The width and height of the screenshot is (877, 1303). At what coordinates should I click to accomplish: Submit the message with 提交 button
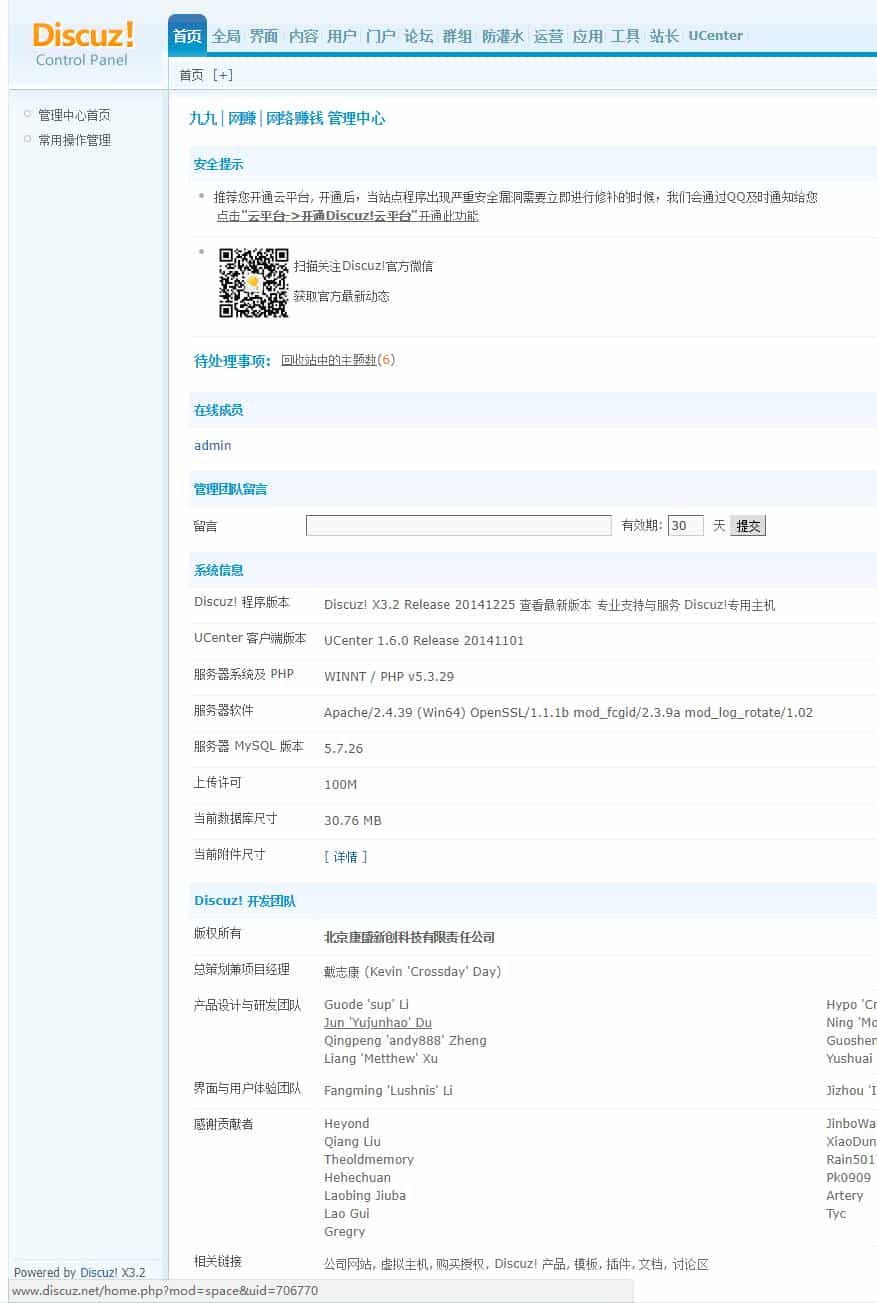click(748, 526)
